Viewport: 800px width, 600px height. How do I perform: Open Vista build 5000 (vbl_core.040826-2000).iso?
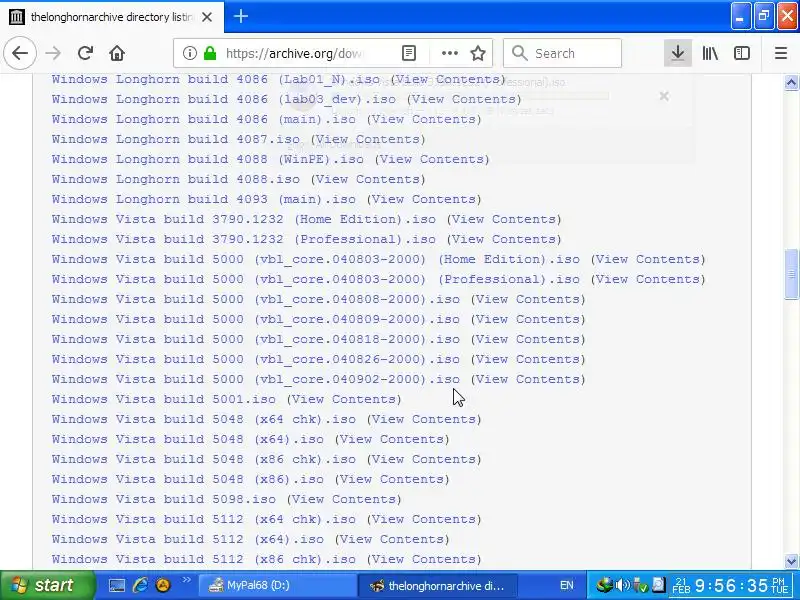point(256,359)
